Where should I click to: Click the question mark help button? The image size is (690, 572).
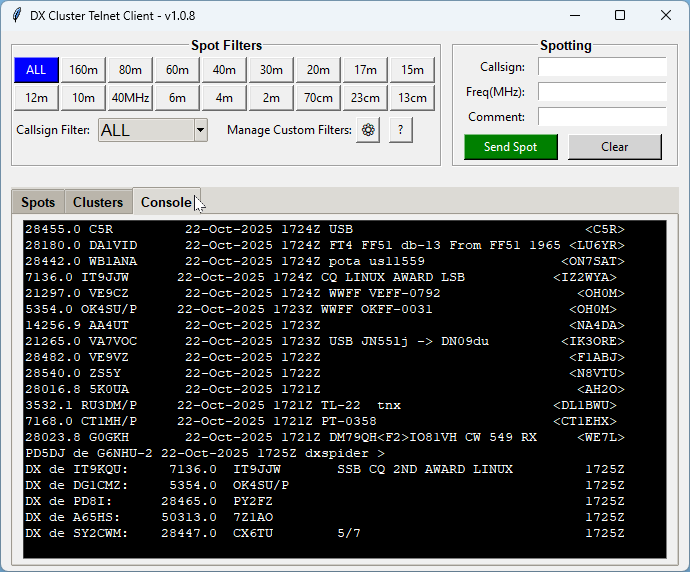coord(401,130)
